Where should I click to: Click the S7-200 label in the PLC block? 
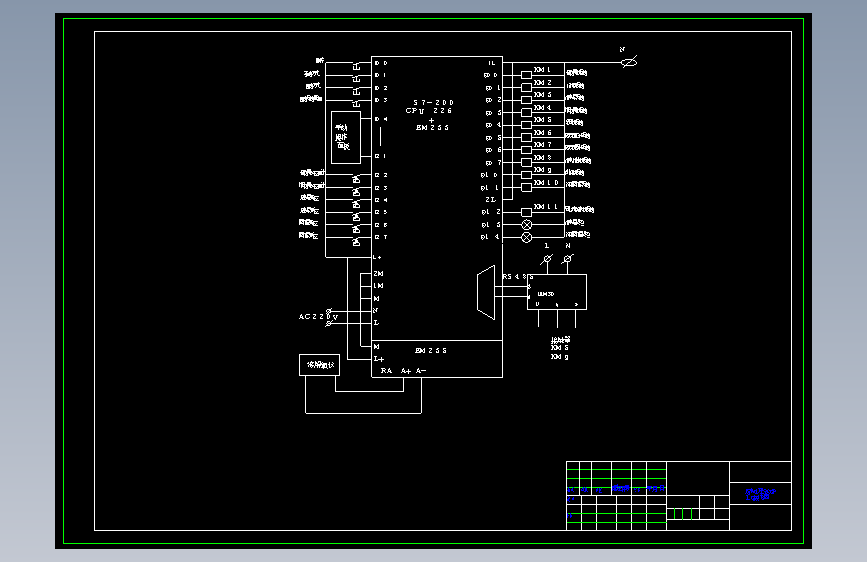[x=434, y=102]
